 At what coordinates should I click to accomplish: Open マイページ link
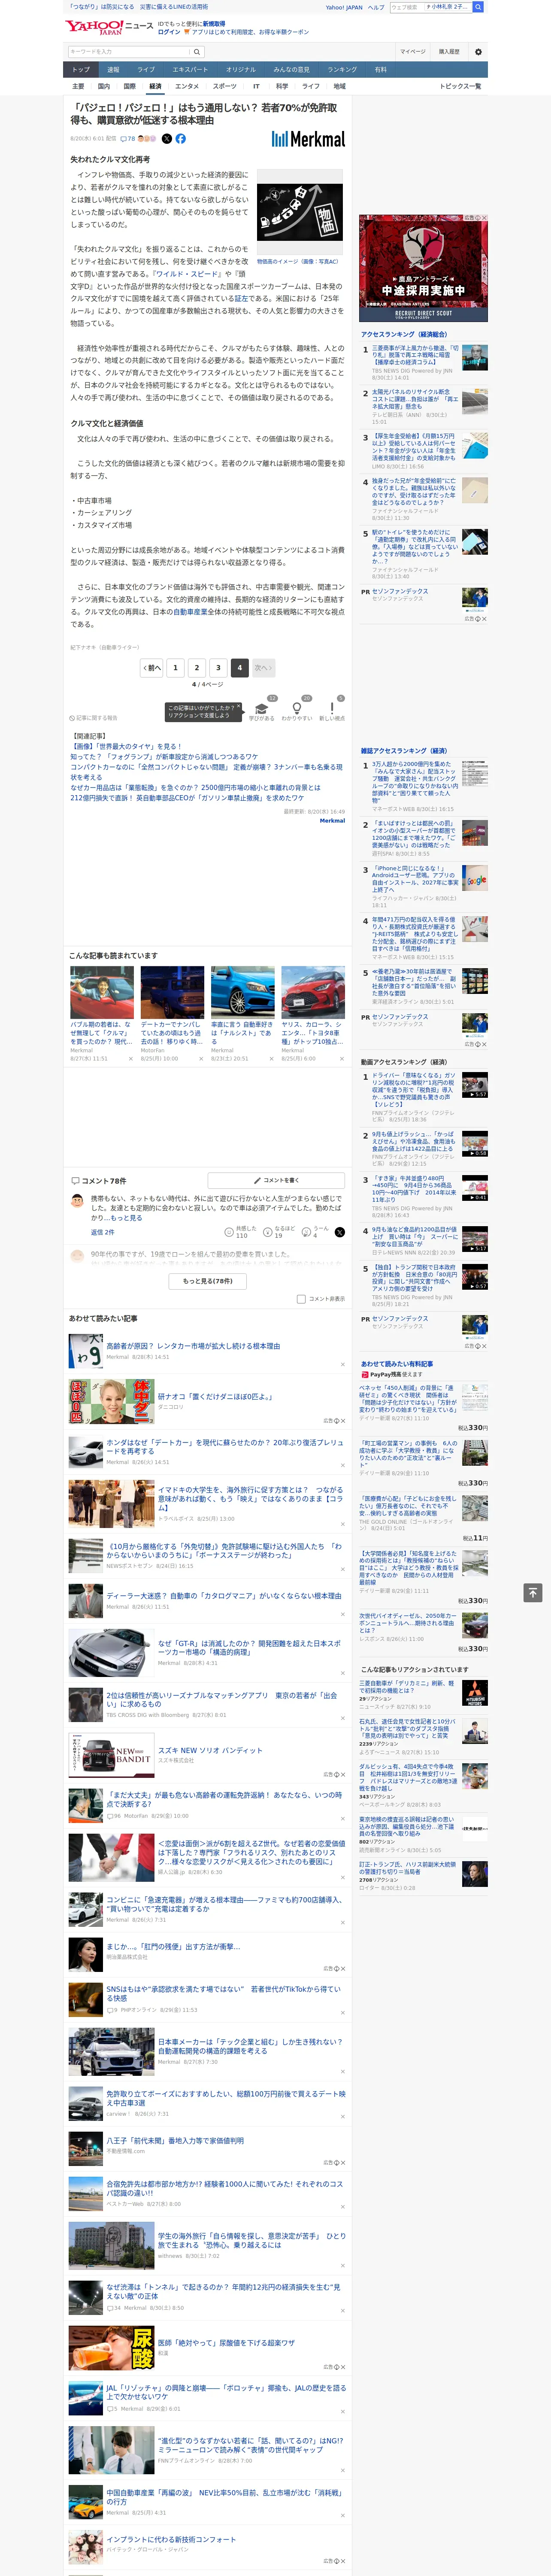pos(413,52)
